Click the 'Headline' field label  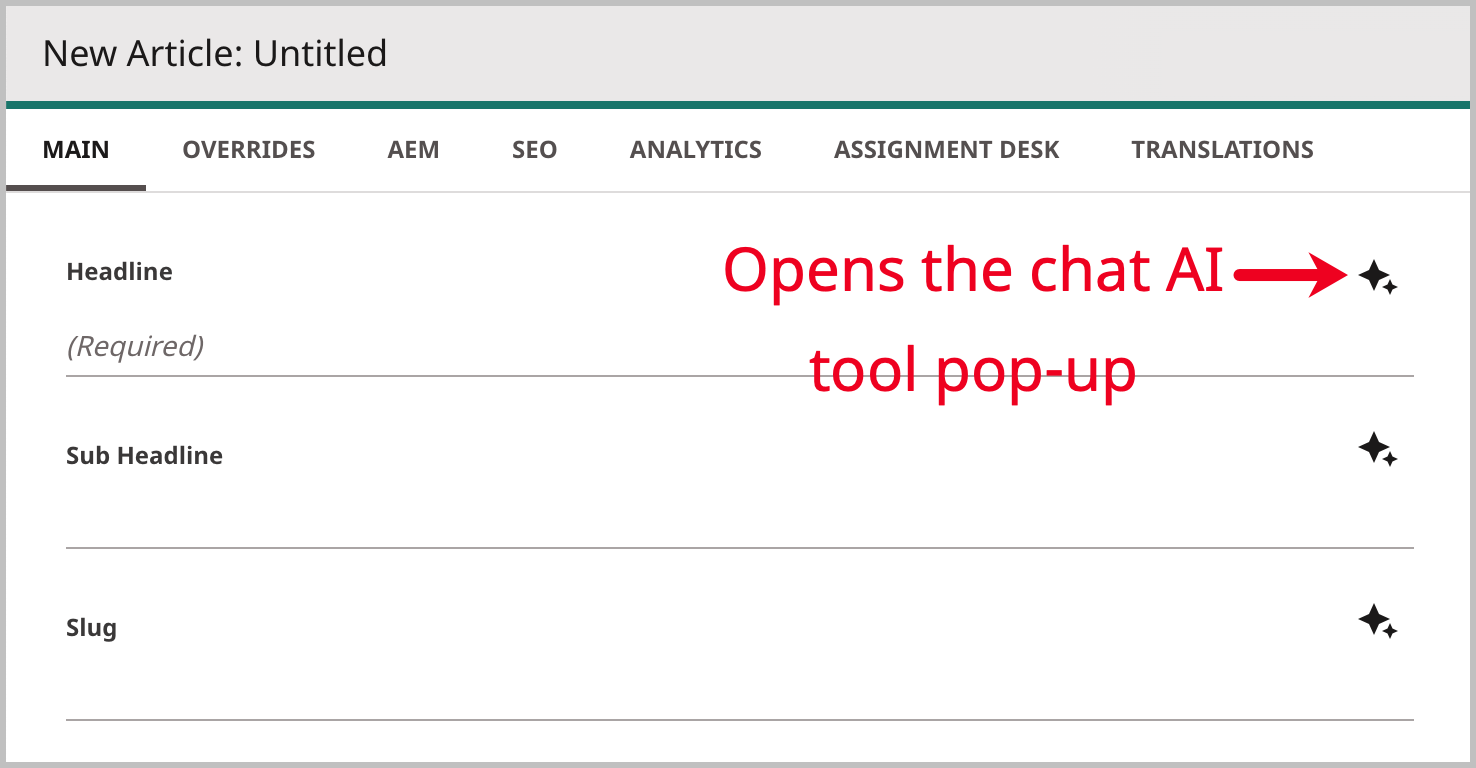coord(120,272)
